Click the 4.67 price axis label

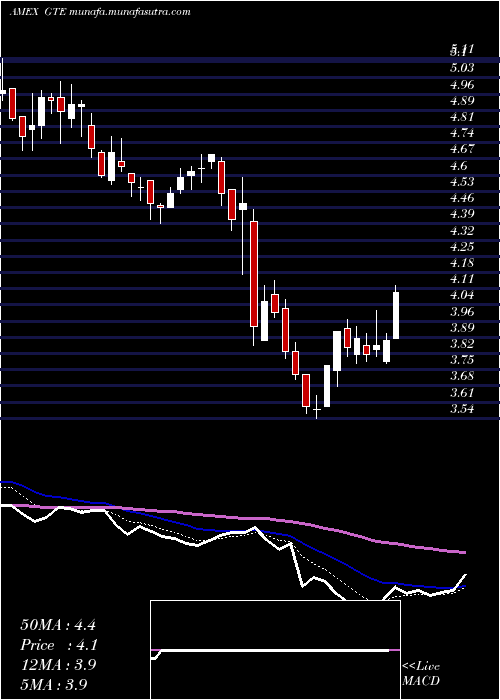[x=462, y=149]
